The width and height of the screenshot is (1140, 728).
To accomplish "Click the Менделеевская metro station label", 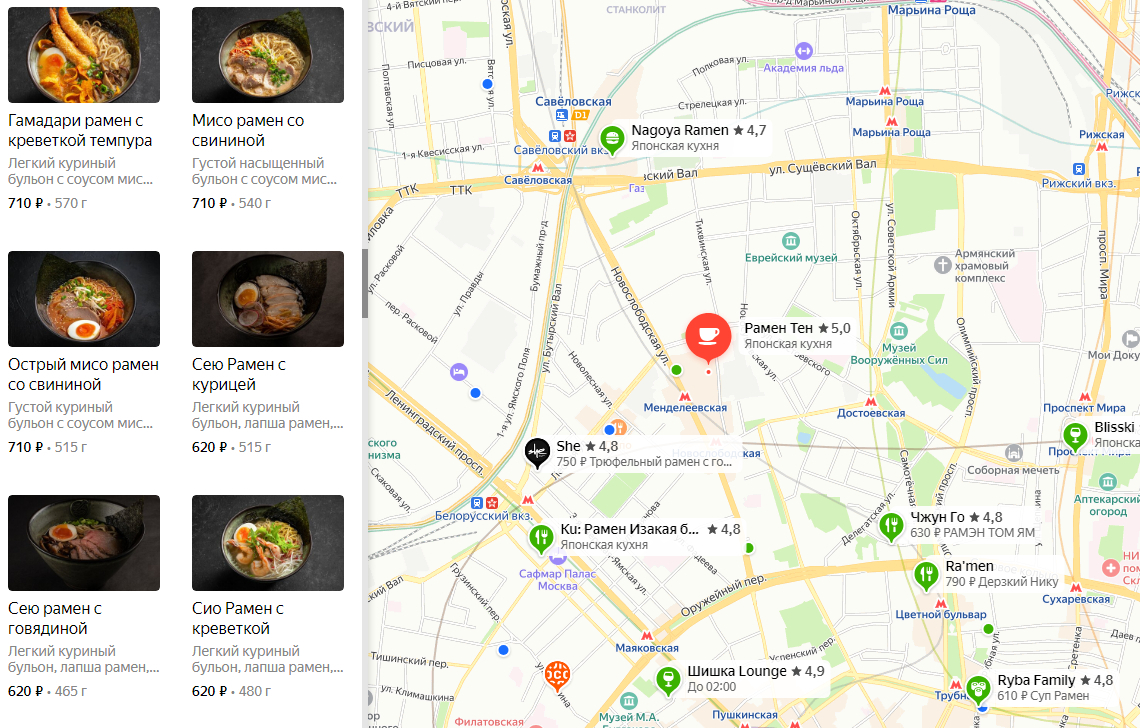I will tap(685, 408).
